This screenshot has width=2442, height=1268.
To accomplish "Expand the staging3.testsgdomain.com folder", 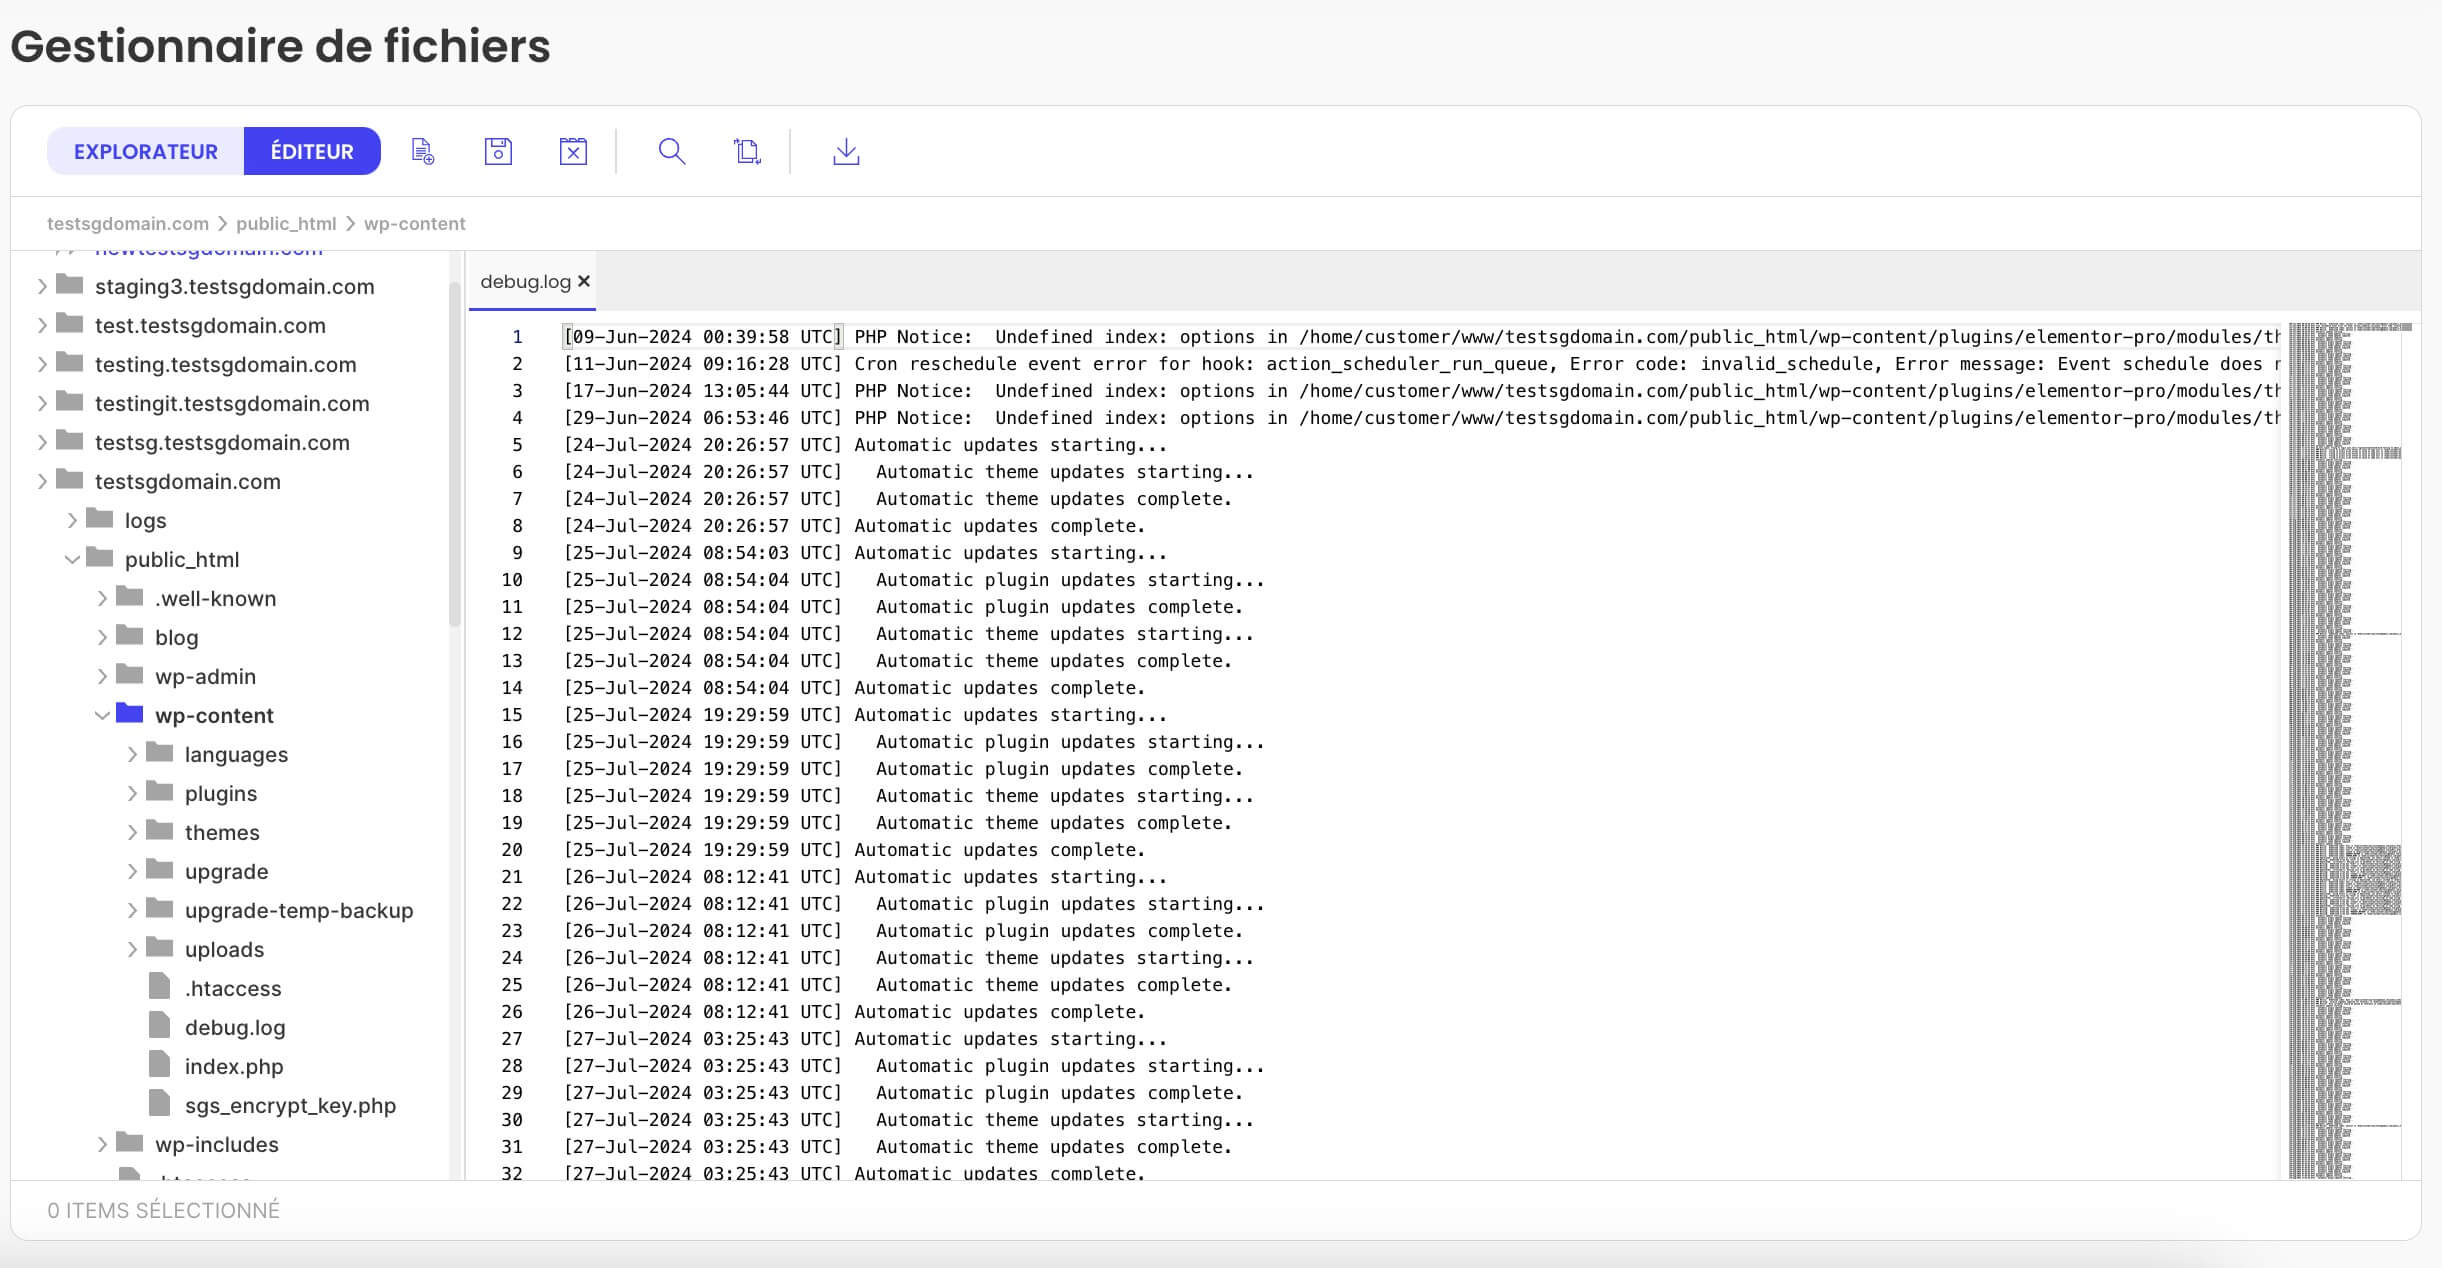I will click(42, 286).
